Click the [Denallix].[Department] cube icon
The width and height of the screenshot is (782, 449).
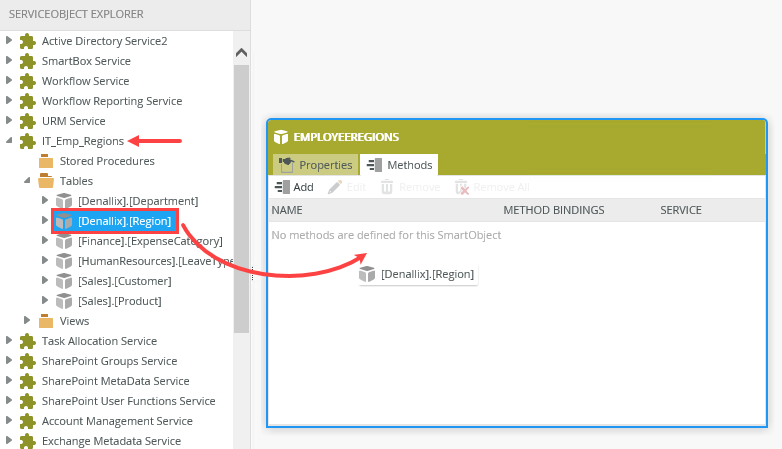(x=64, y=201)
